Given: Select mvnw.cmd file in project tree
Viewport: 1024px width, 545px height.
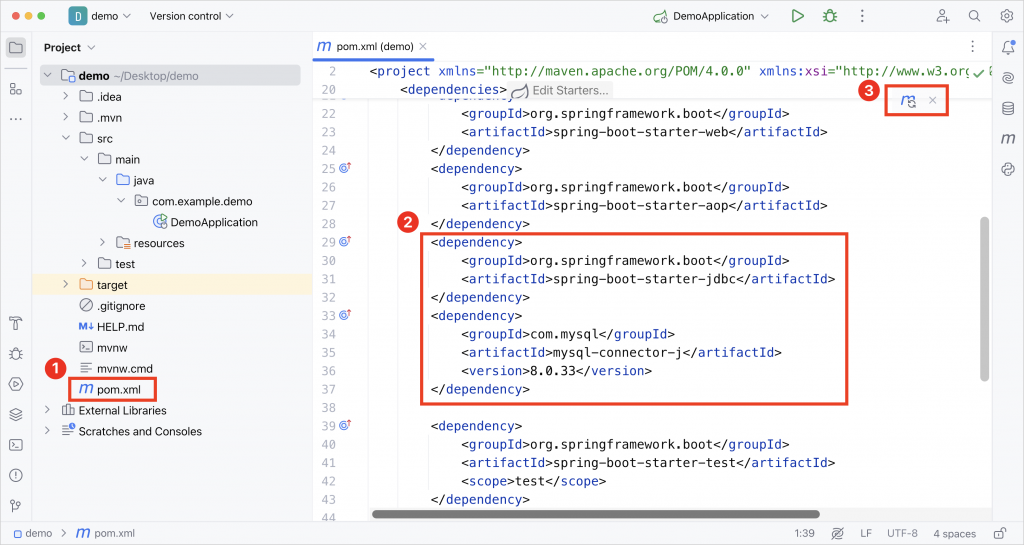Looking at the screenshot, I should point(116,368).
